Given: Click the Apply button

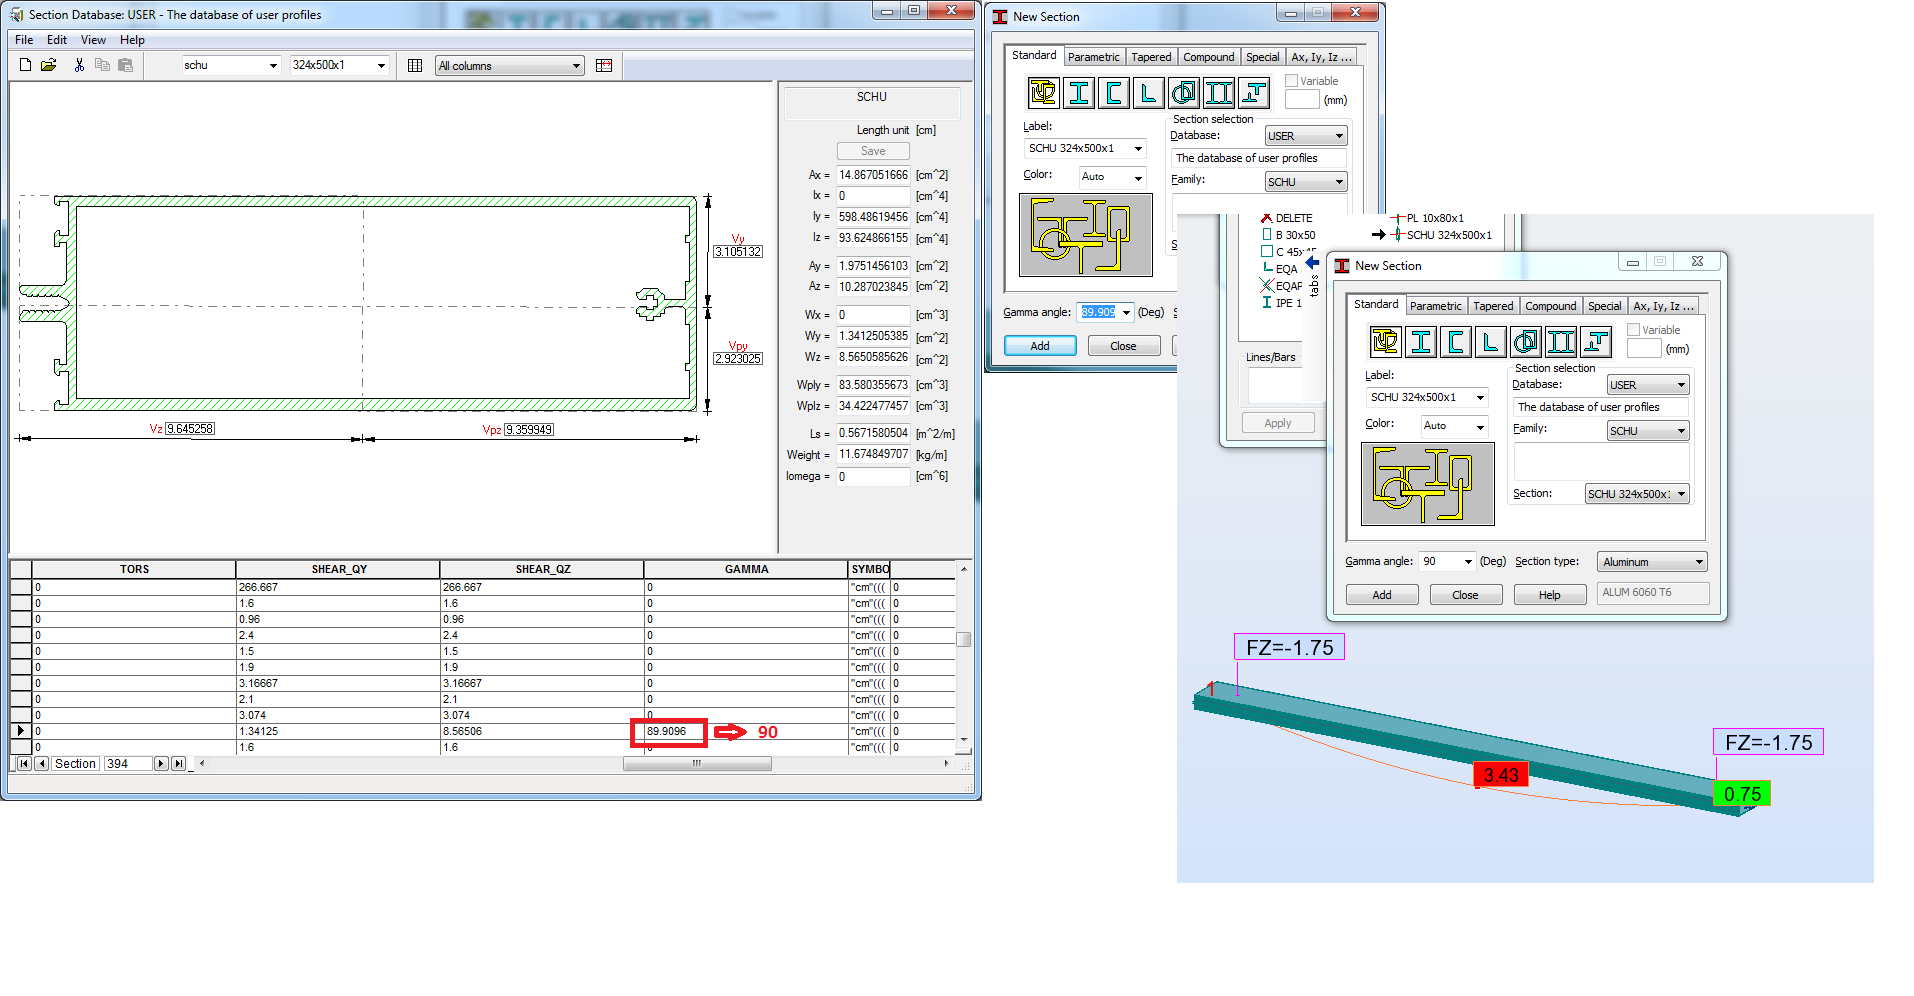Looking at the screenshot, I should click(x=1277, y=422).
